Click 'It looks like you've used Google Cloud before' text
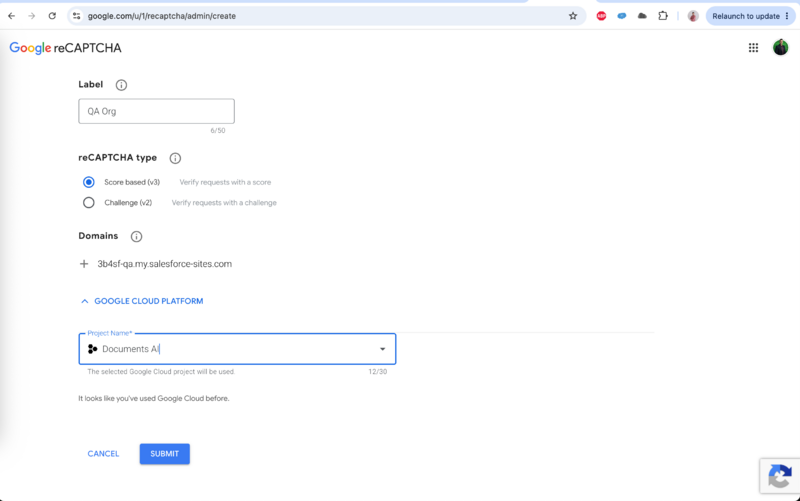Viewport: 800px width, 501px height. 154,398
